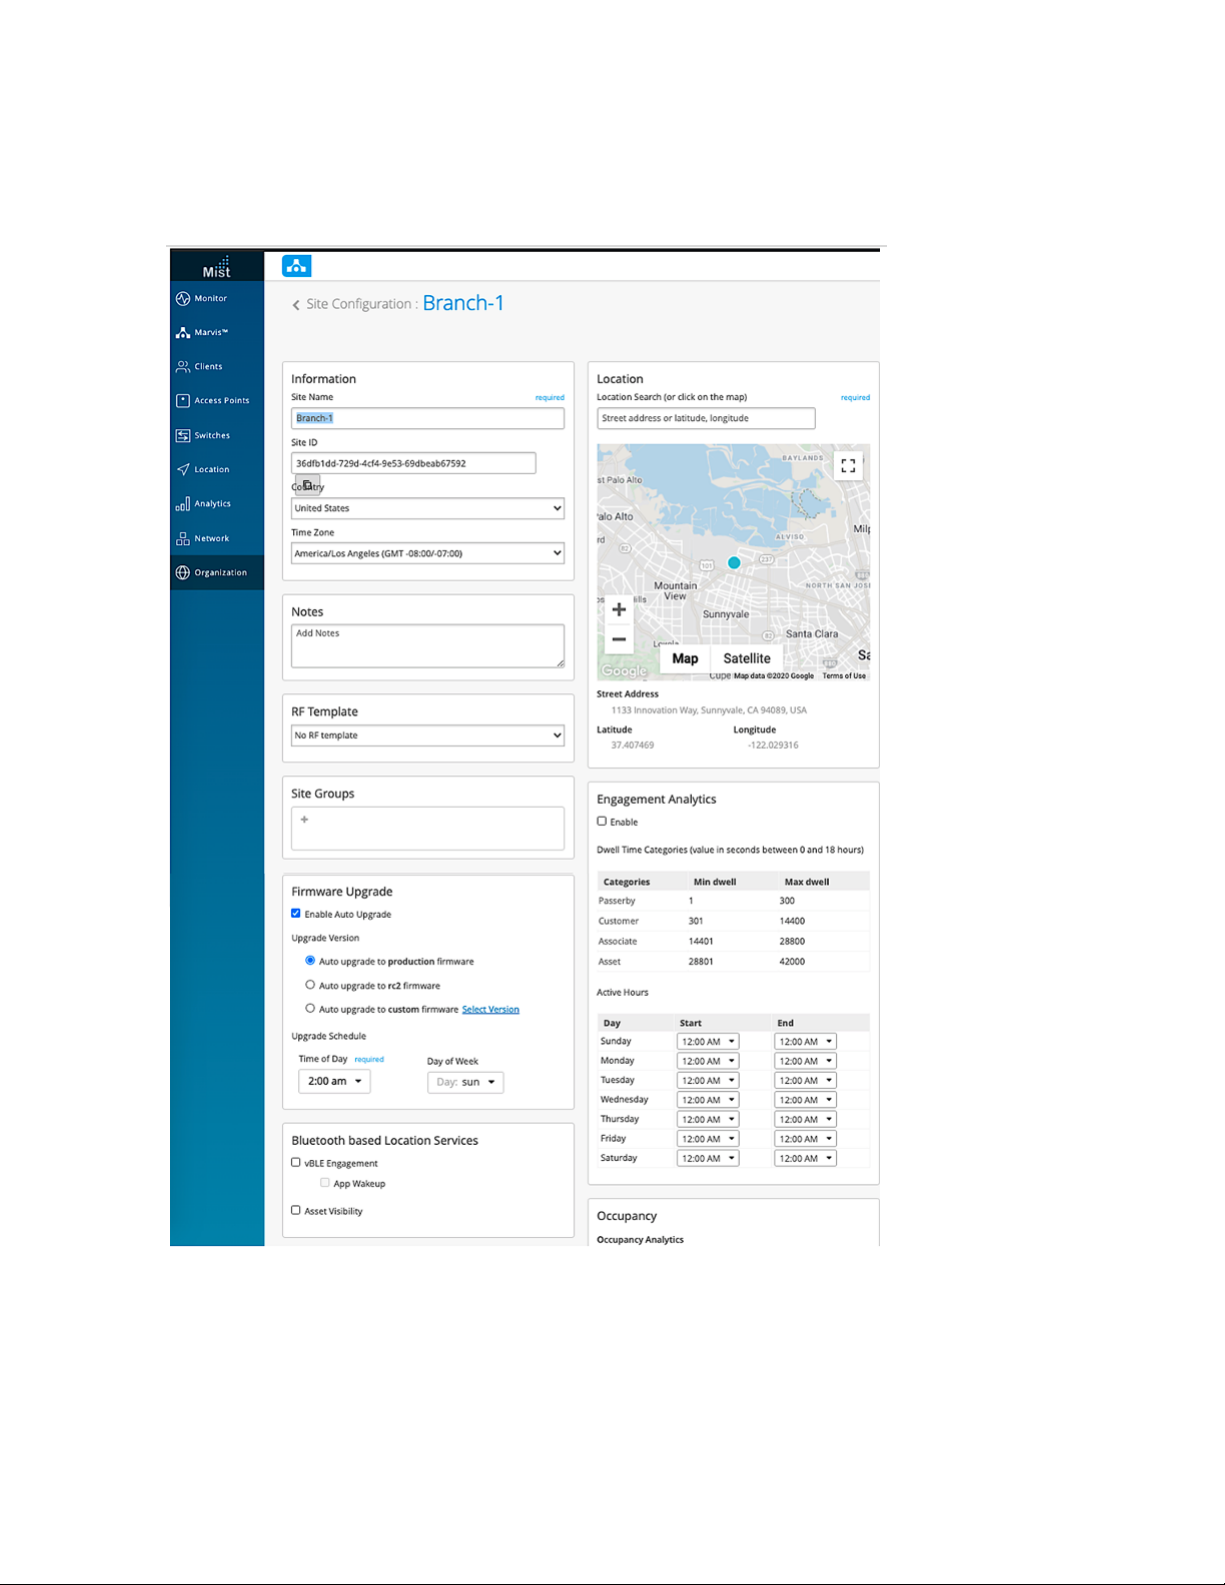Open the Network sidebar icon
Image resolution: width=1225 pixels, height=1585 pixels.
pos(183,538)
